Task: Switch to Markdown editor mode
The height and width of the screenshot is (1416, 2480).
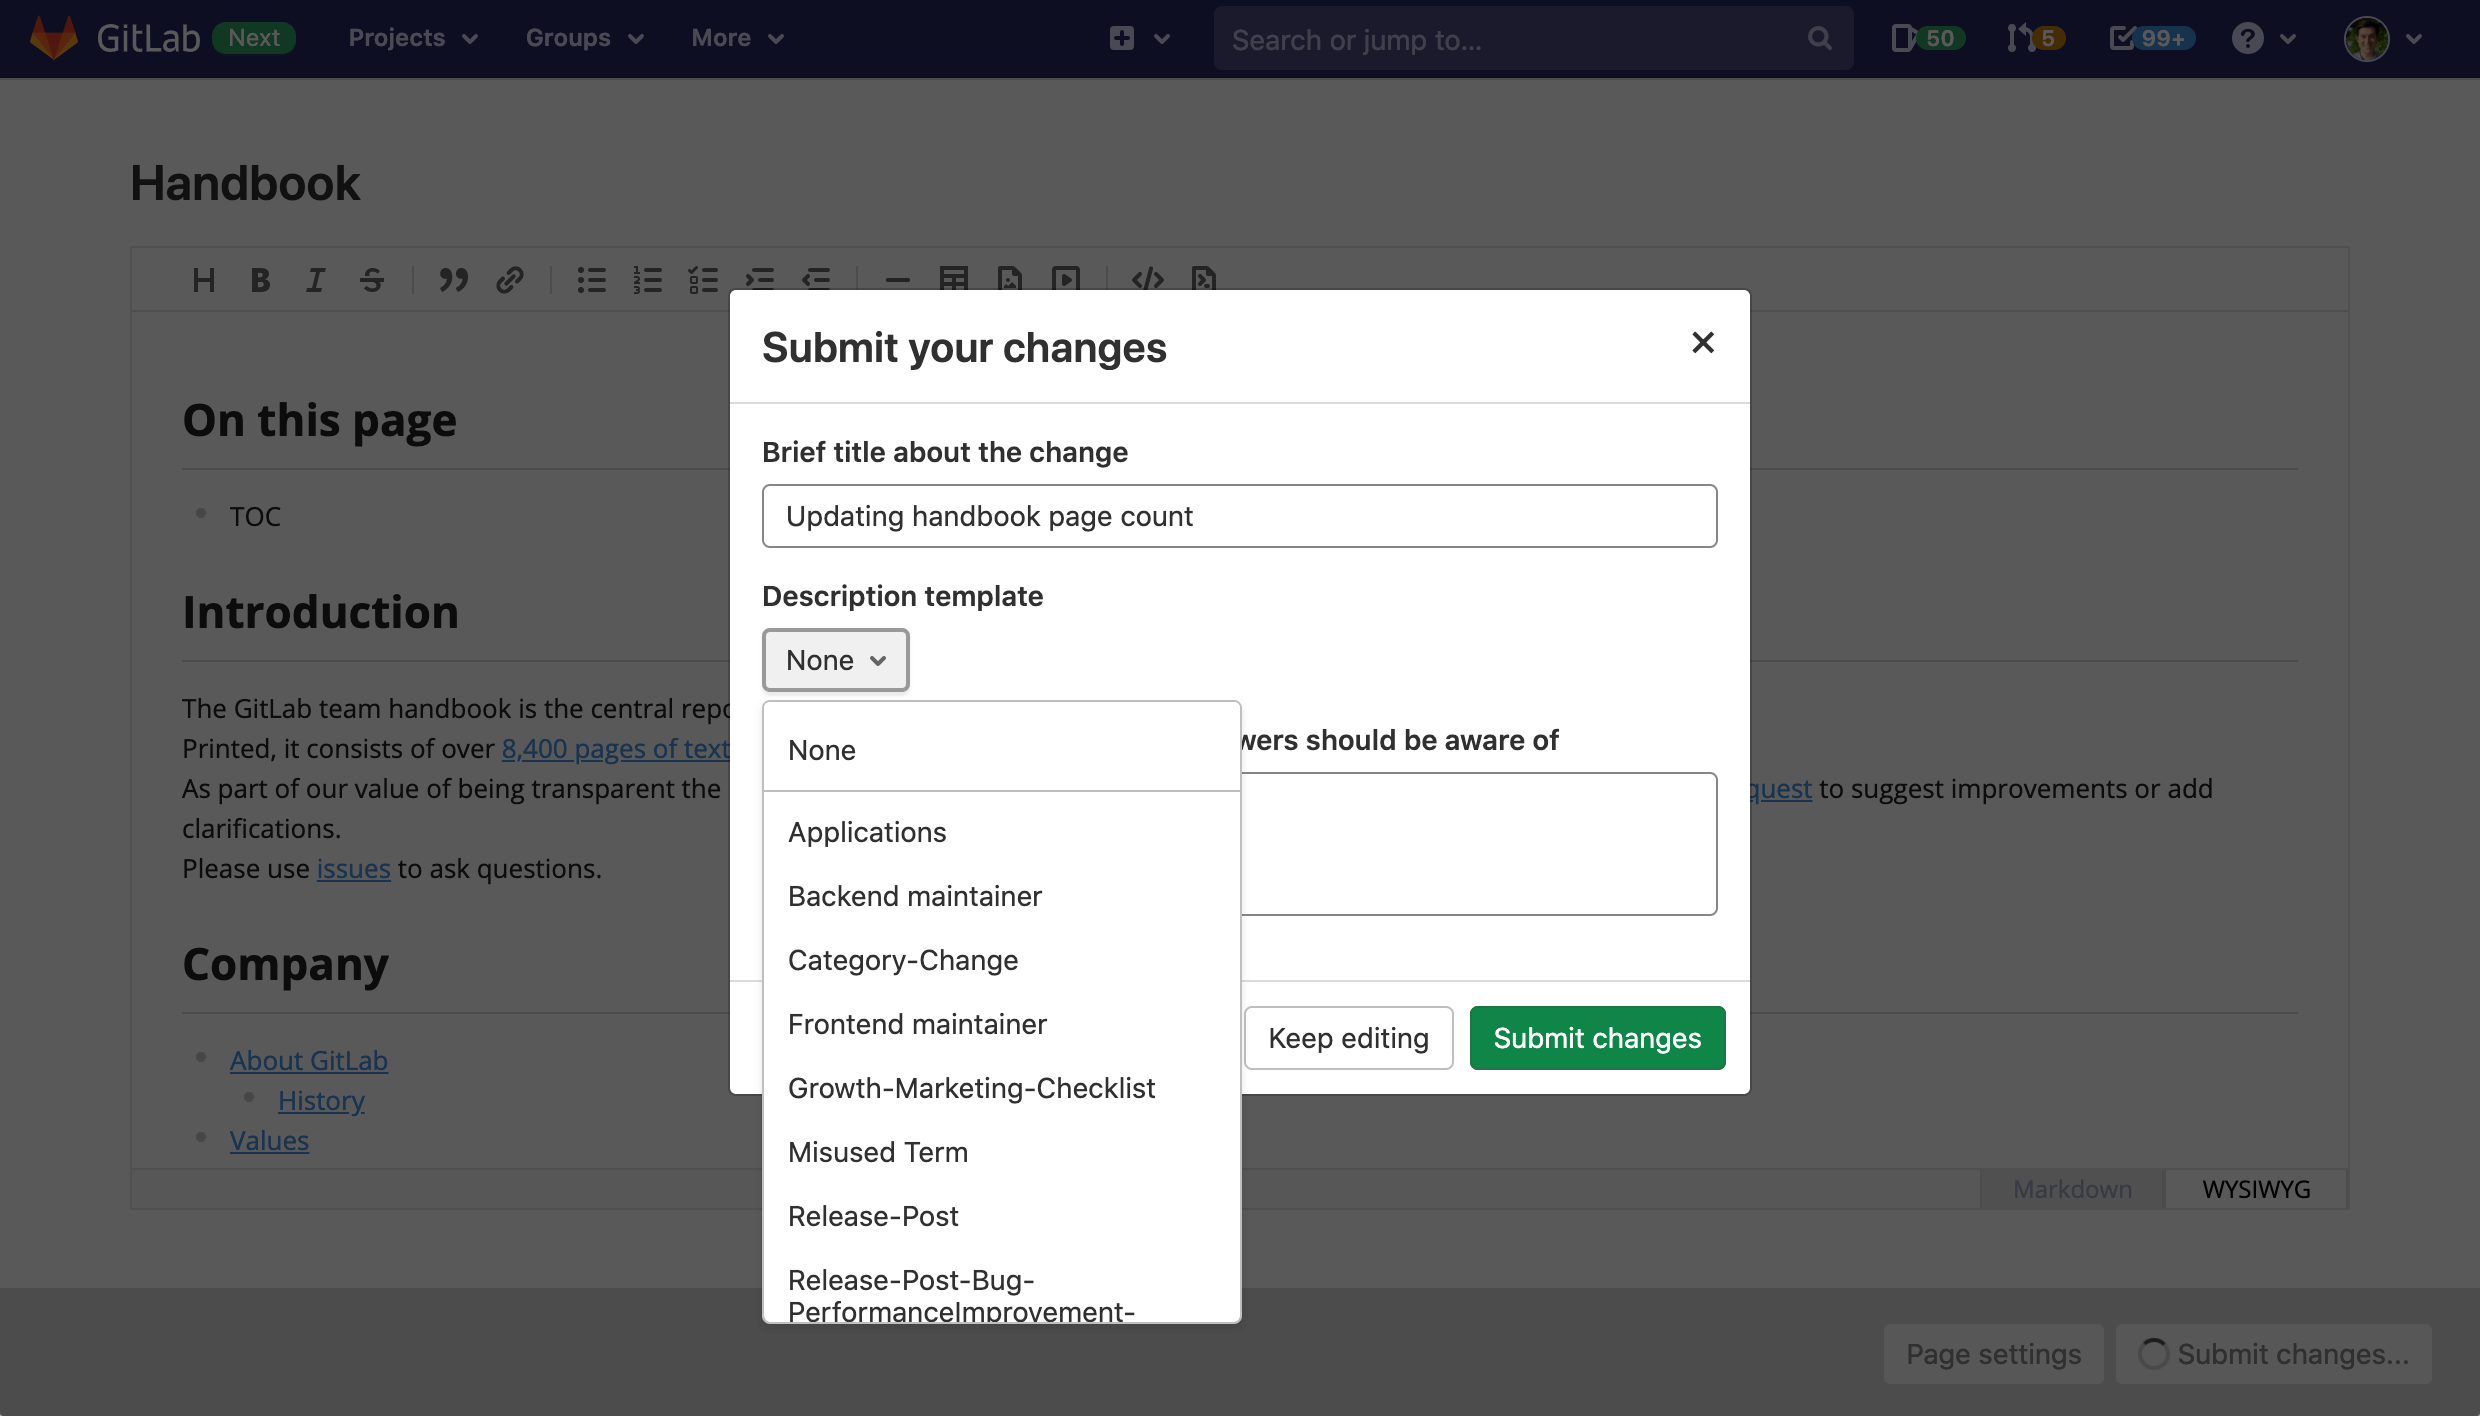Action: (2073, 1189)
